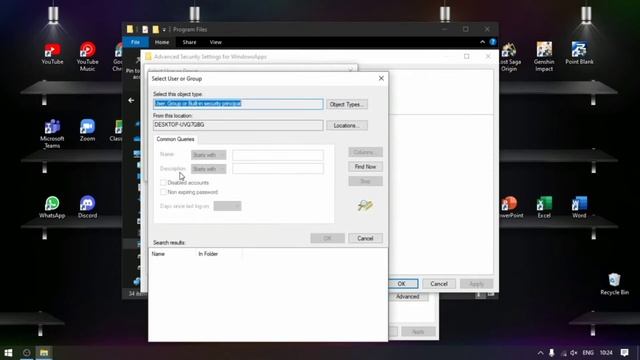Open Discord desktop icon

(87, 207)
